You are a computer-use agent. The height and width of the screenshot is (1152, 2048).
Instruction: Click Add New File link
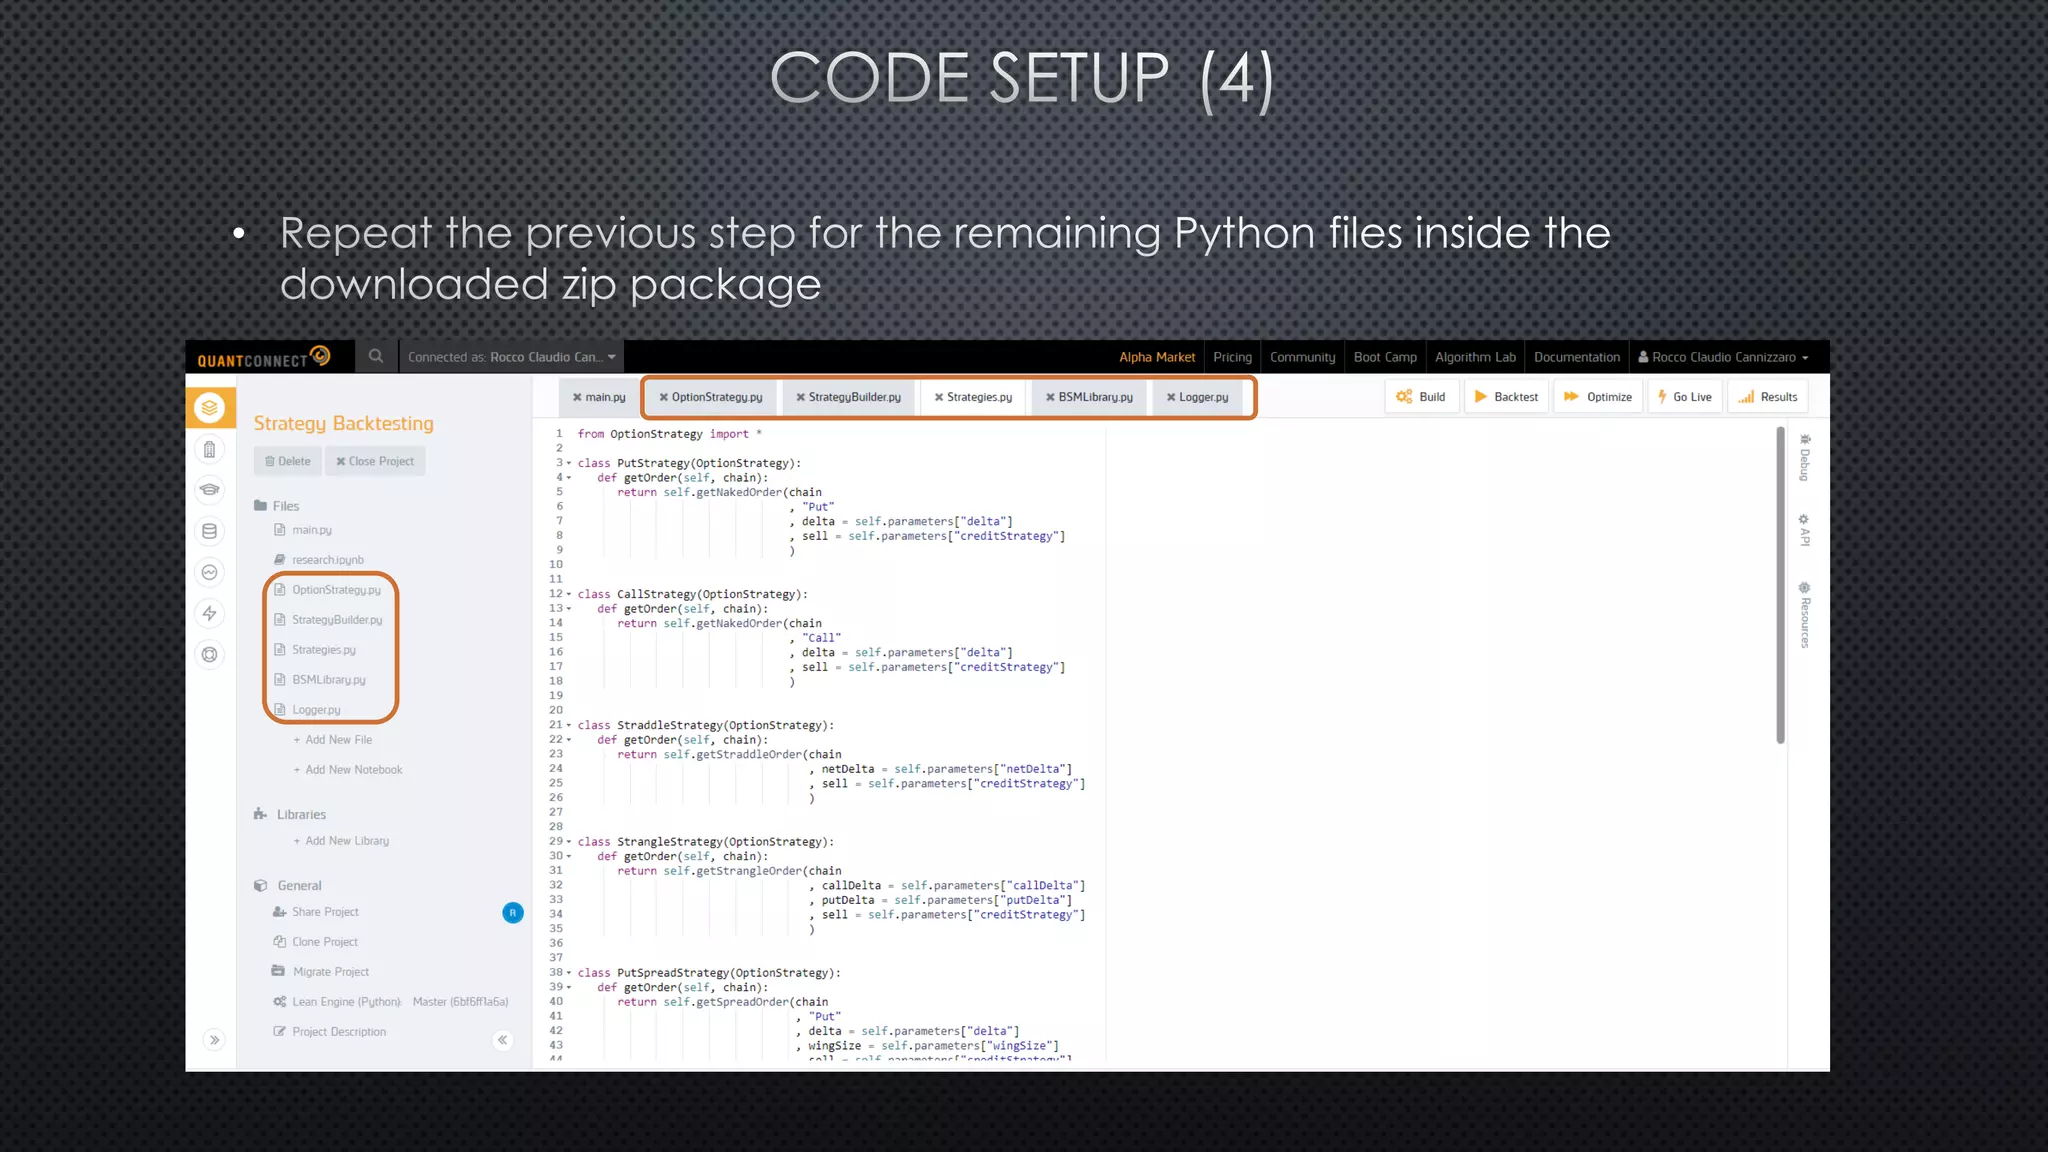click(337, 740)
